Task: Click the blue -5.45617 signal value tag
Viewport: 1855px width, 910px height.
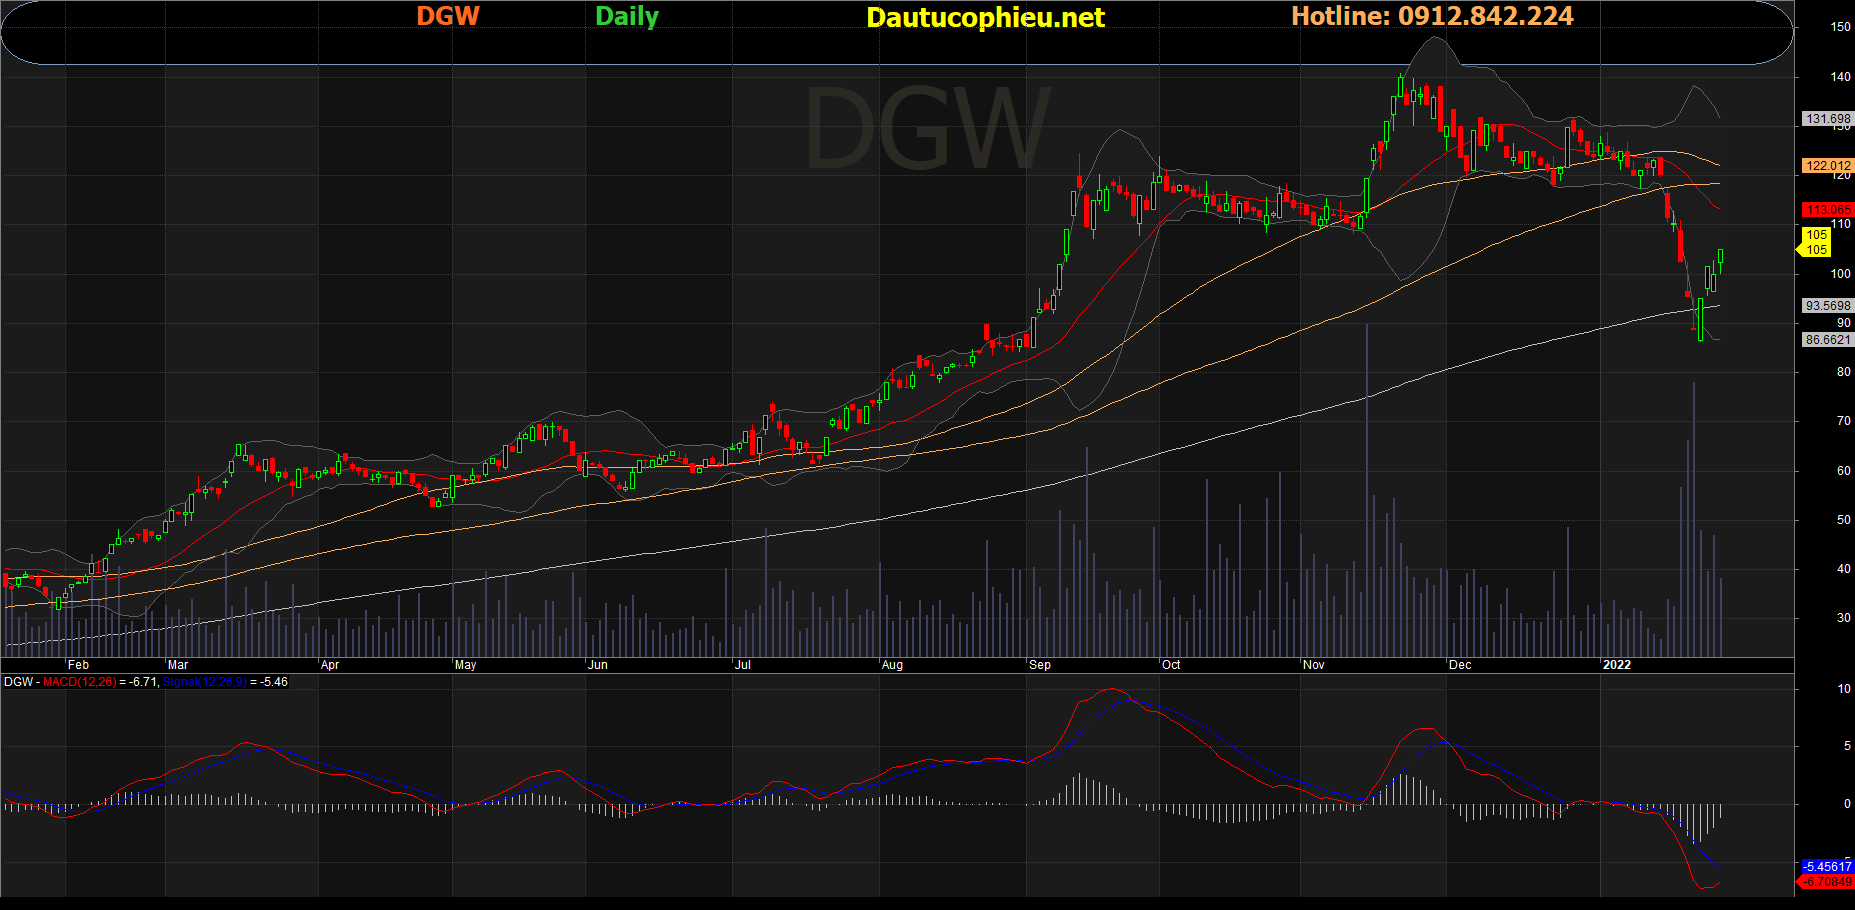Action: (1826, 867)
